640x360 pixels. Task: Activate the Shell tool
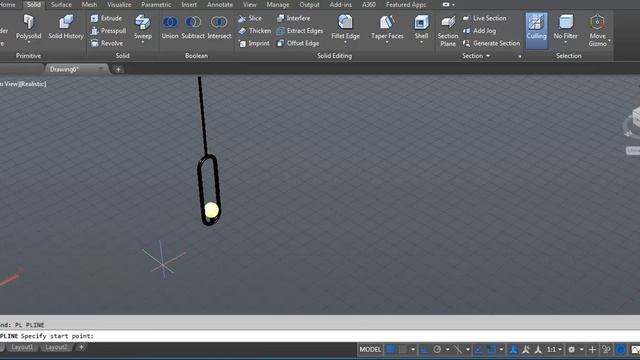tap(421, 27)
